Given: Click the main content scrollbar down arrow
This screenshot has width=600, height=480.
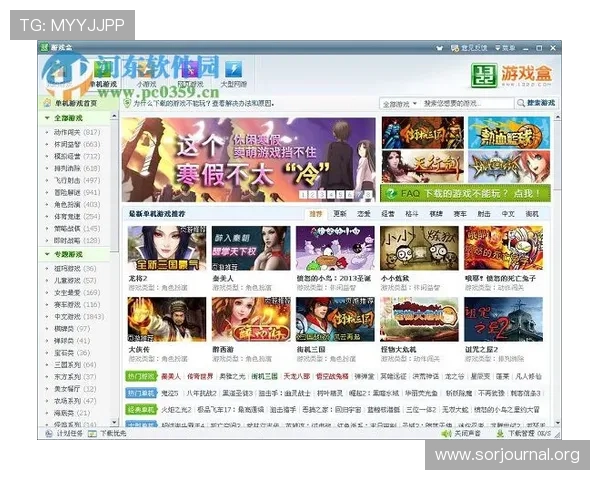Looking at the screenshot, I should [558, 423].
